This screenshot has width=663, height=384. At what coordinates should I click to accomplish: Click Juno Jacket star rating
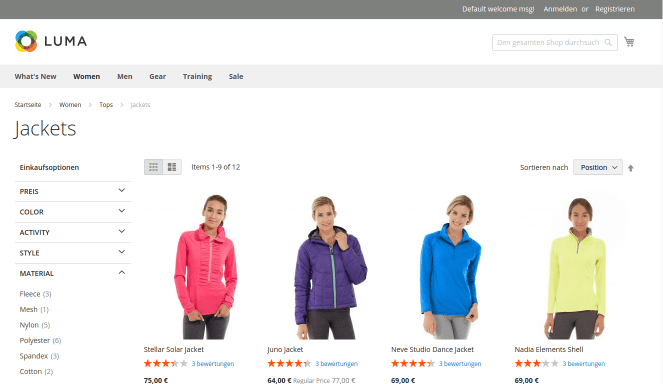289,363
